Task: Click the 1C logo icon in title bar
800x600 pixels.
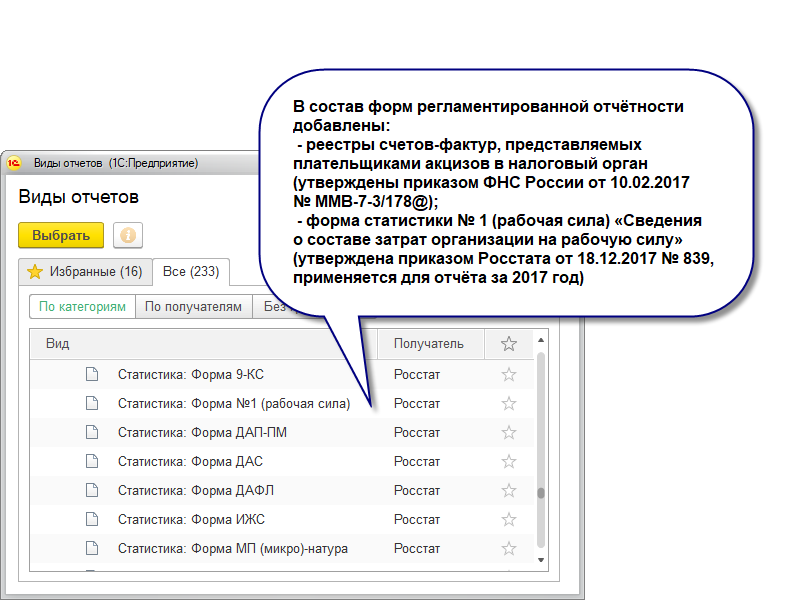Action: (x=14, y=163)
